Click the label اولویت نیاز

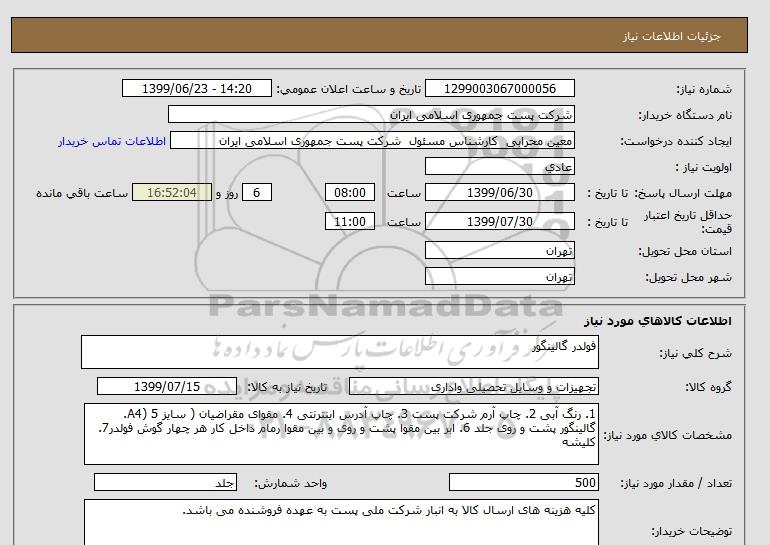tap(704, 167)
